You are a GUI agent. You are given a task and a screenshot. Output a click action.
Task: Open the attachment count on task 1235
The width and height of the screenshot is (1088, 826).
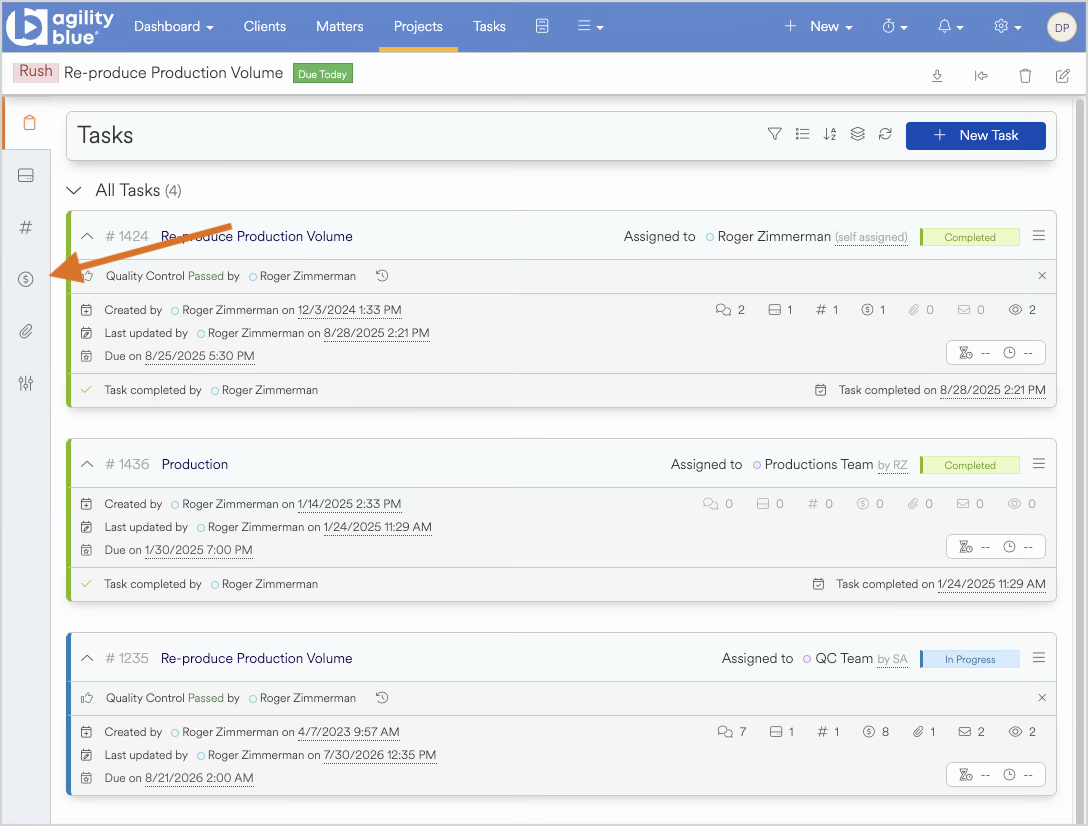pyautogui.click(x=924, y=732)
